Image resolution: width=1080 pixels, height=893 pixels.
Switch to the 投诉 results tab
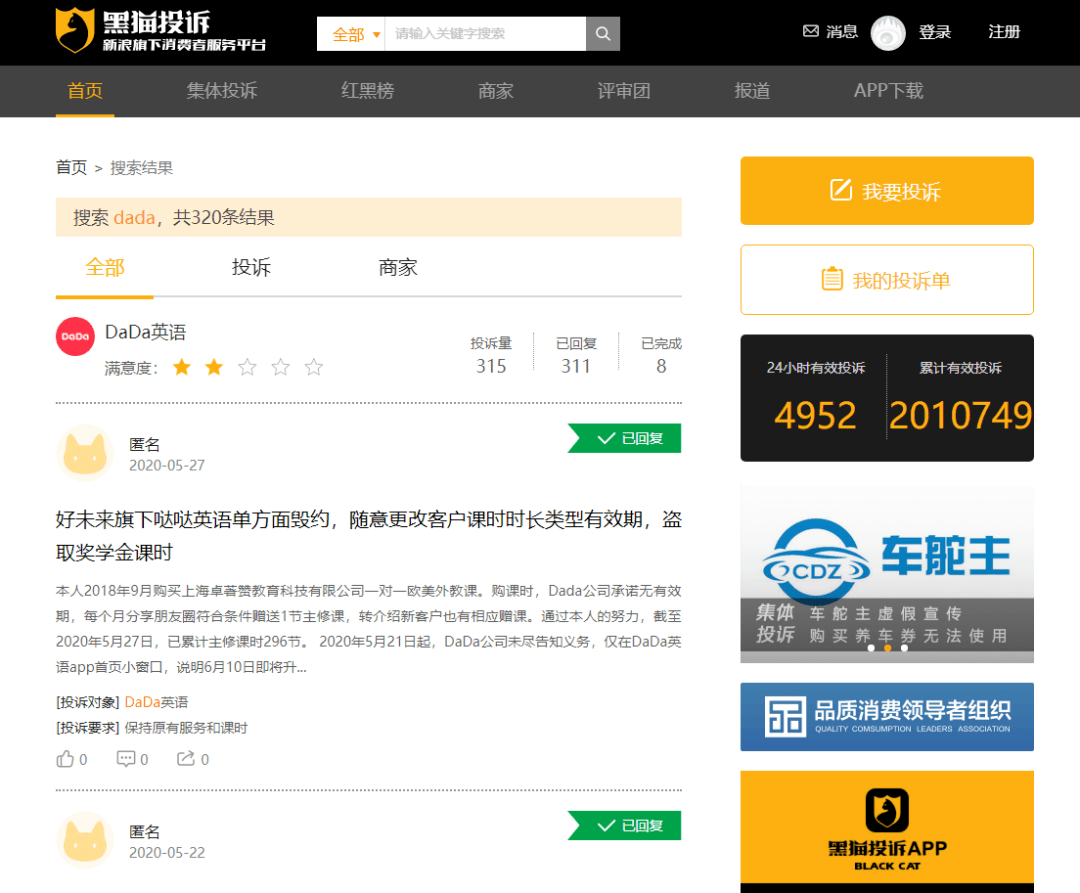(251, 267)
